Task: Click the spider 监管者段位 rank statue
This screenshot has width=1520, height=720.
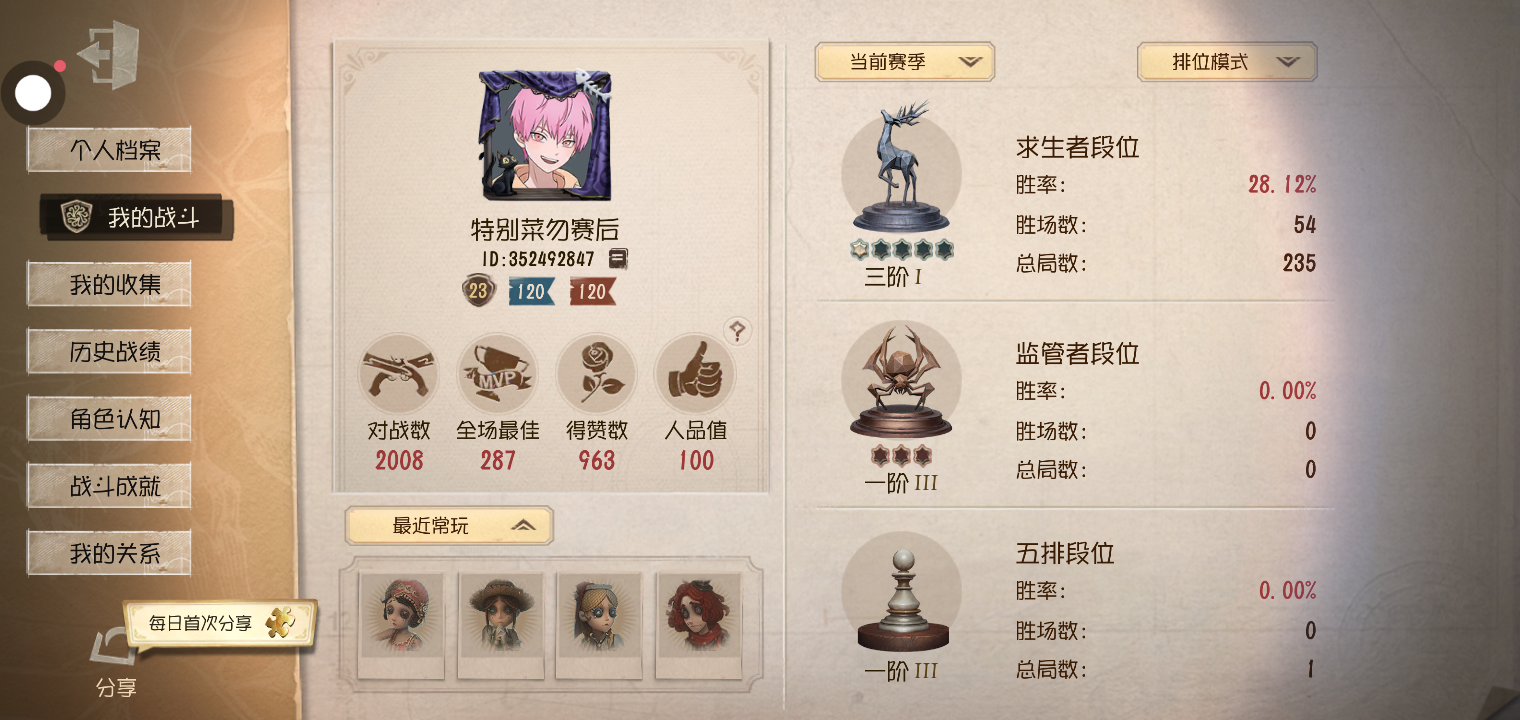Action: coord(901,382)
